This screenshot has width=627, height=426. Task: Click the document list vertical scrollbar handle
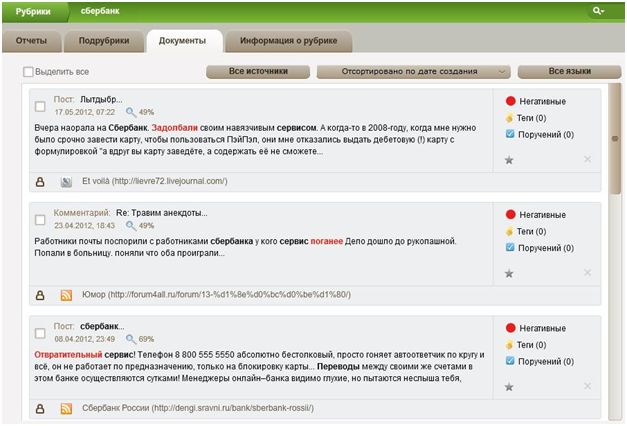coord(615,139)
